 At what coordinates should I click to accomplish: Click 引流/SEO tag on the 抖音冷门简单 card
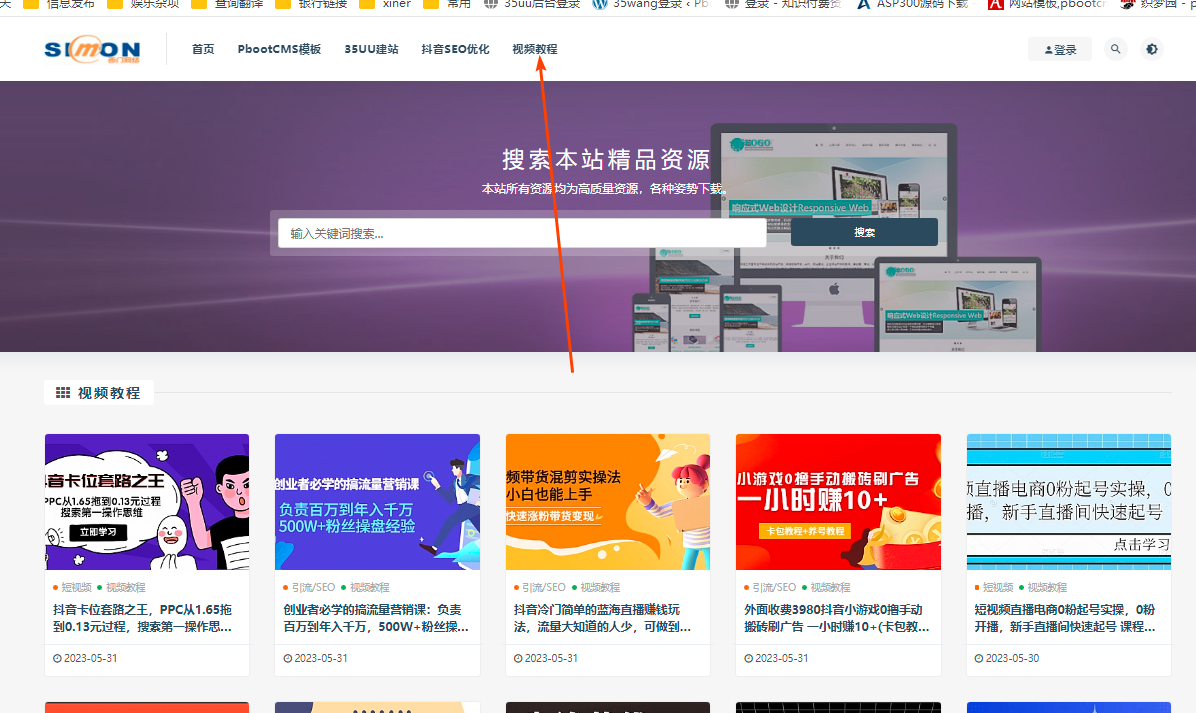pyautogui.click(x=544, y=587)
